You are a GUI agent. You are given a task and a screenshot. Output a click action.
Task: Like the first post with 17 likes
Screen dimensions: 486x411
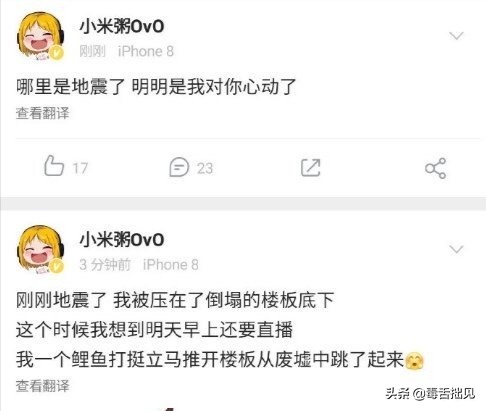(66, 166)
